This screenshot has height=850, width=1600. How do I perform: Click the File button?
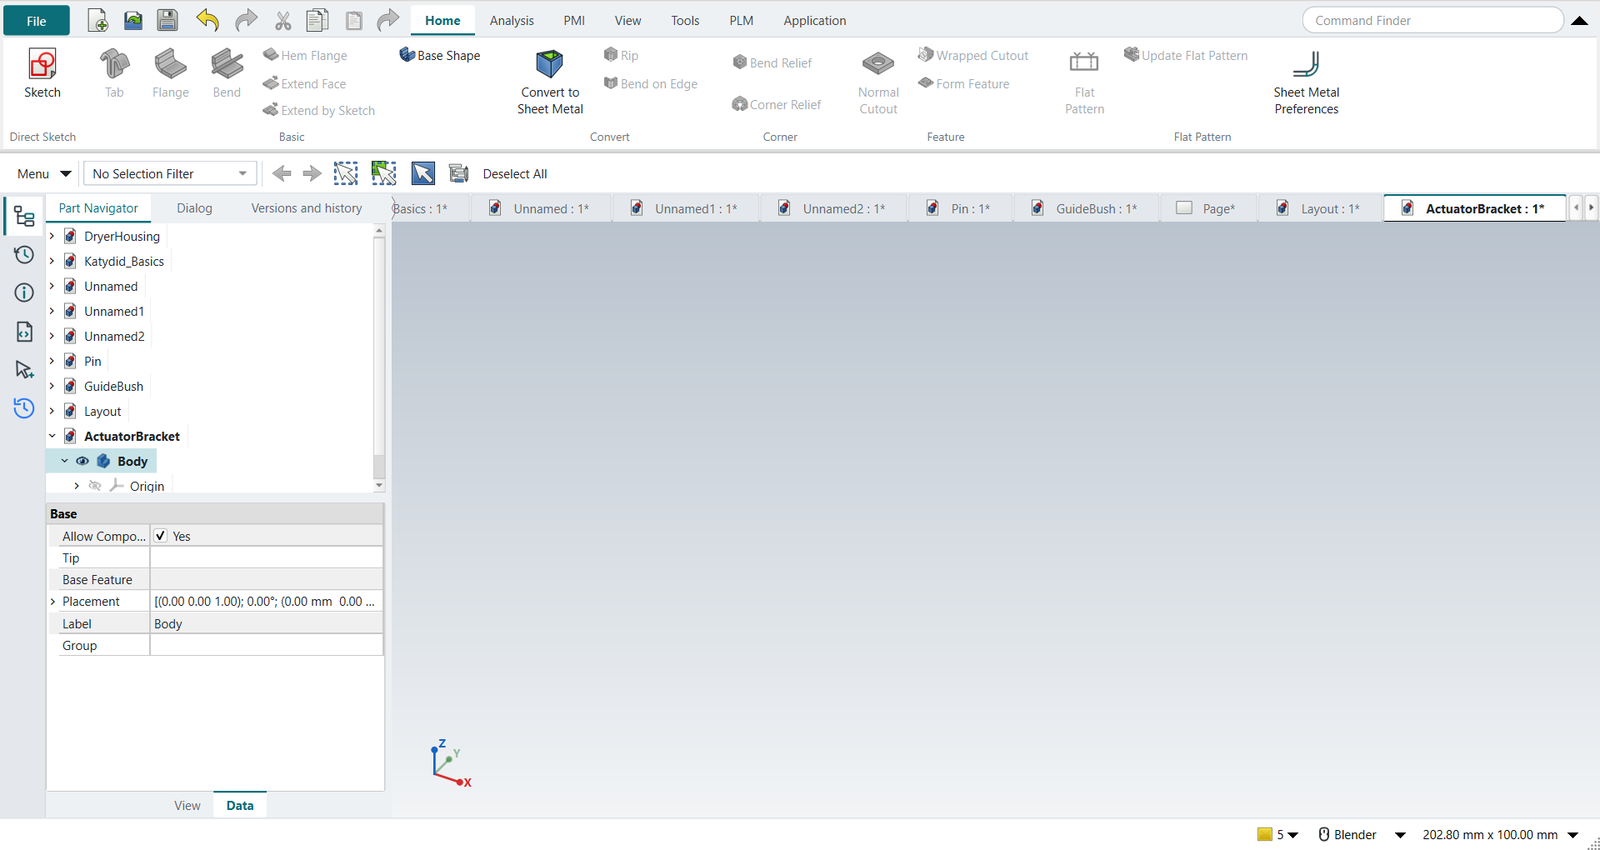tap(36, 21)
